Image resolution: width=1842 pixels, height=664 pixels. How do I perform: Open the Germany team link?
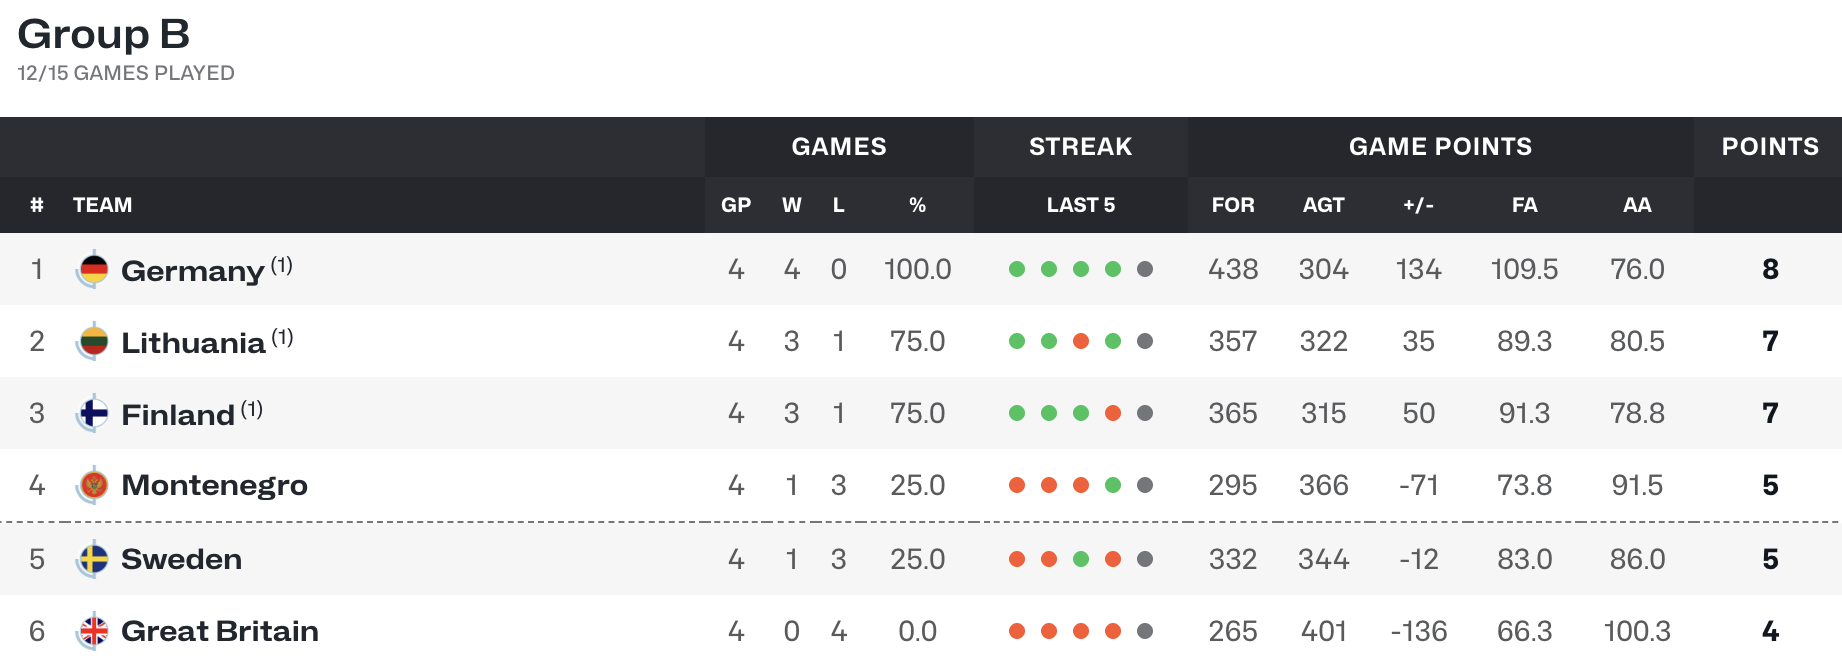[x=193, y=271]
